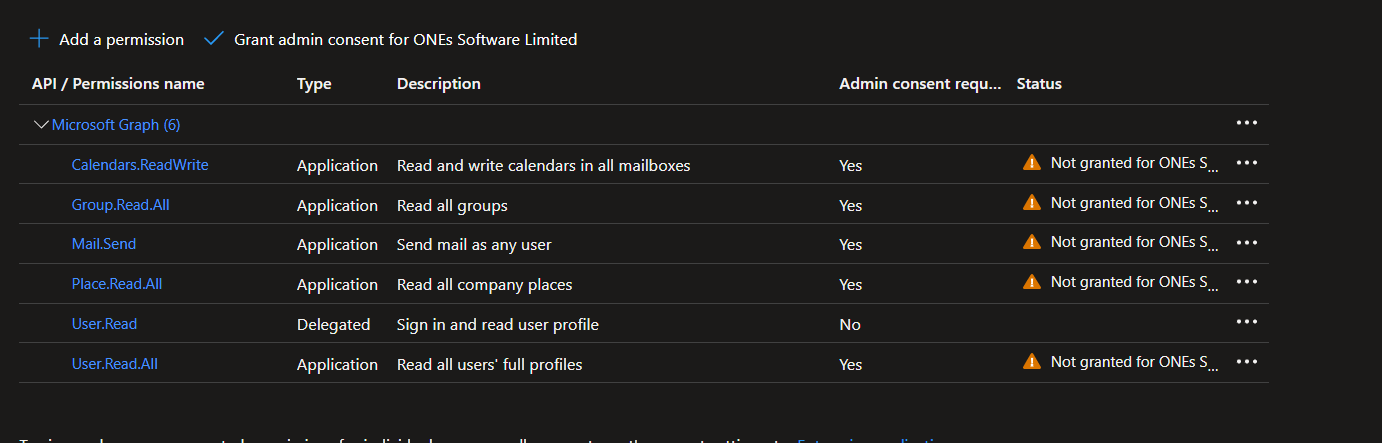Open the User.Read.All permission link

pyautogui.click(x=115, y=364)
